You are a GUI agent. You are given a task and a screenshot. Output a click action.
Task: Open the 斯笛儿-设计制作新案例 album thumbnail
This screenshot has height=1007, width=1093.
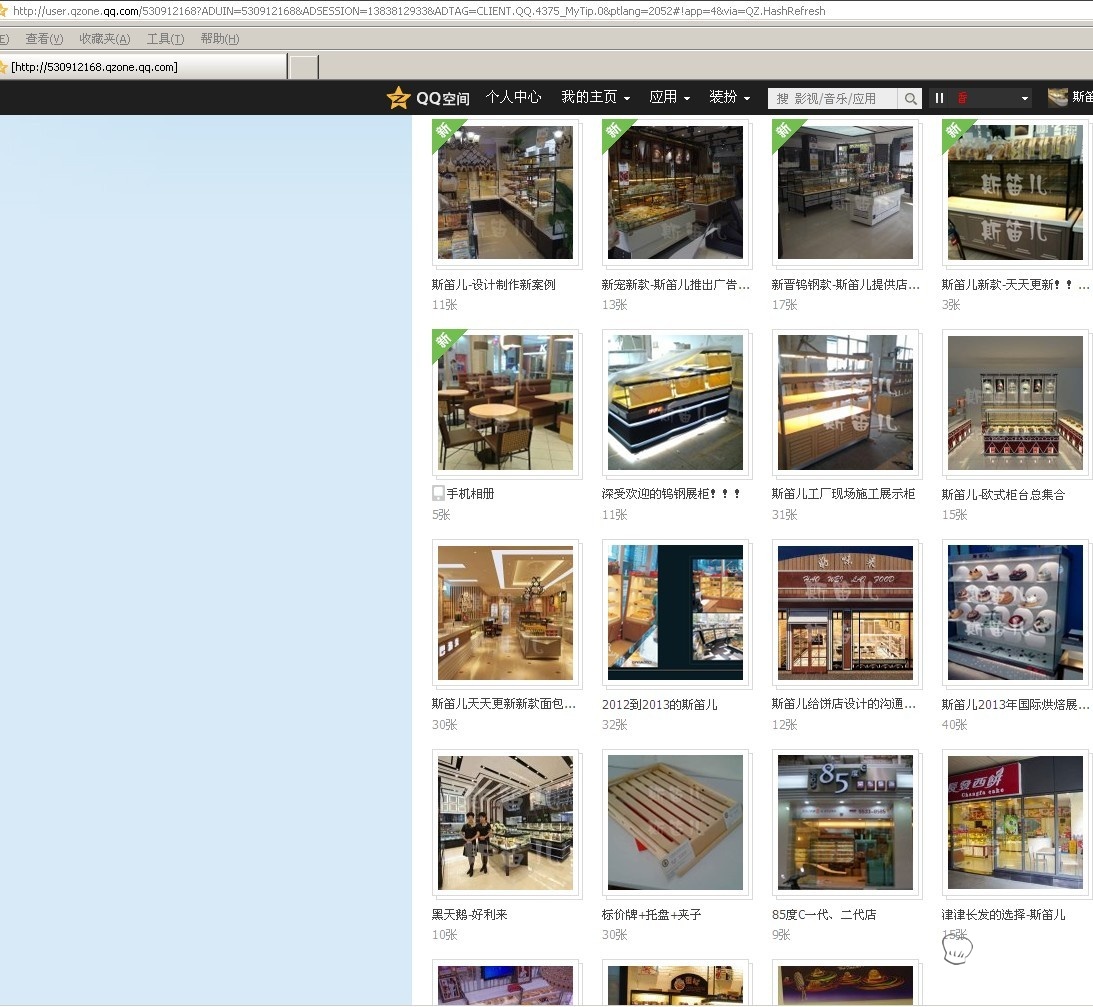[505, 192]
